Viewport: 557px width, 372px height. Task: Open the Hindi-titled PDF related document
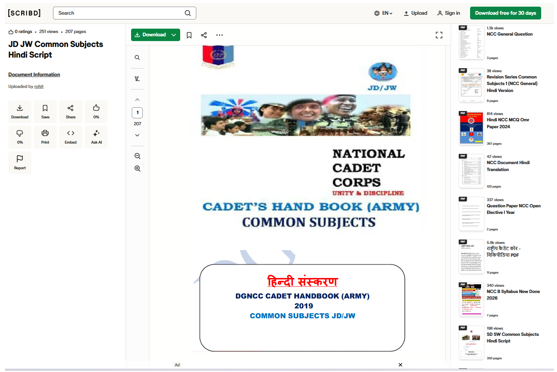tap(503, 252)
